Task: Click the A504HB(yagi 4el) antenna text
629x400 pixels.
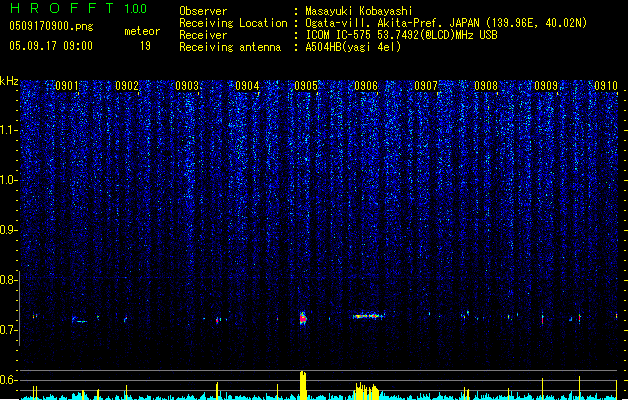Action: (353, 47)
